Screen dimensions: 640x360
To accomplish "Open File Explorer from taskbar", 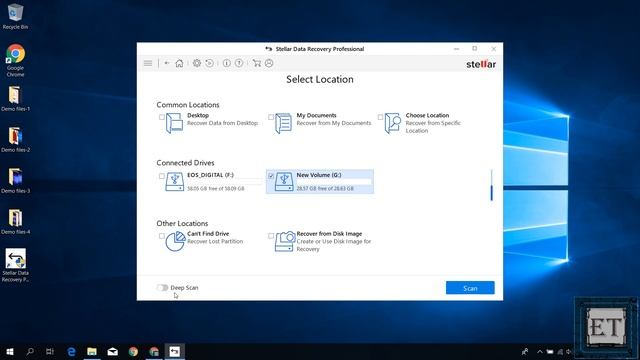I will coord(92,351).
